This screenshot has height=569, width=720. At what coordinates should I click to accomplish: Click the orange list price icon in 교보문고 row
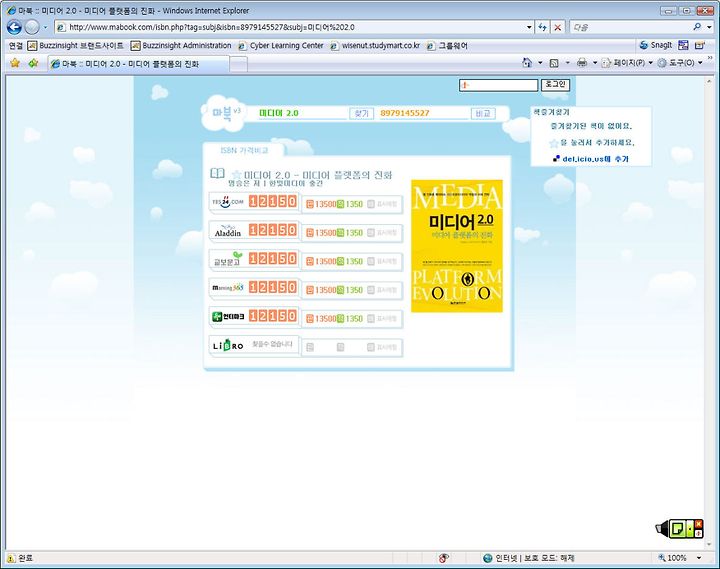point(310,261)
